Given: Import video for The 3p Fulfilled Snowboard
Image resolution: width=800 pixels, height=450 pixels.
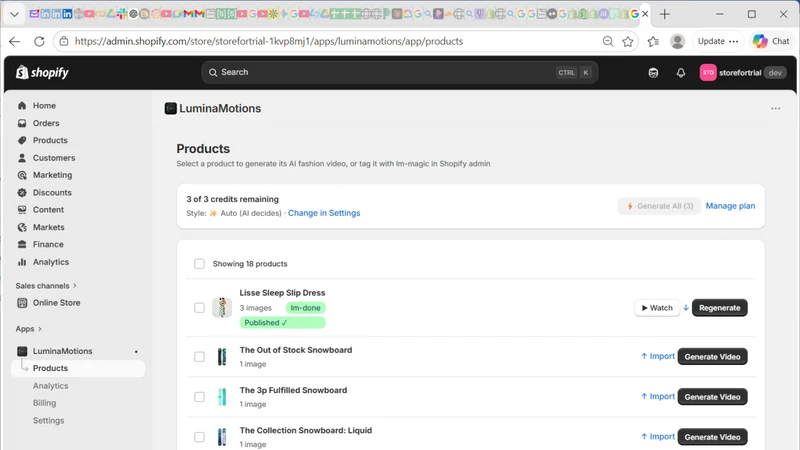Looking at the screenshot, I should [658, 396].
